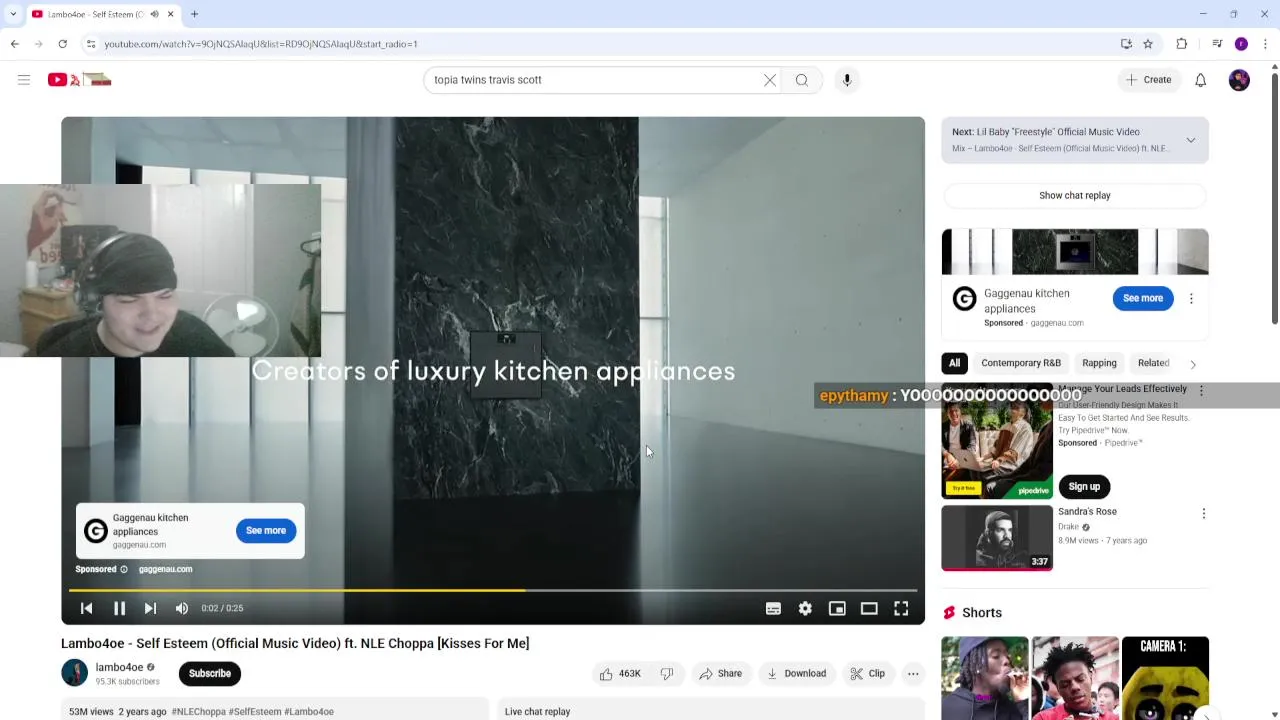Select Contemporary R&B chip
The image size is (1280, 720).
[1021, 363]
